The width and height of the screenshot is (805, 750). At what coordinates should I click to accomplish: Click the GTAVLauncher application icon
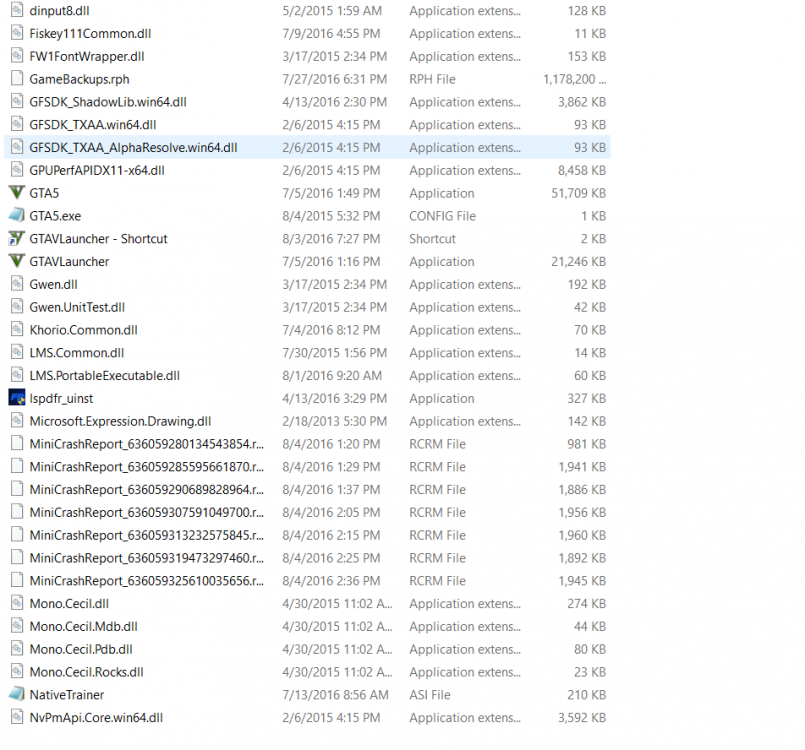[x=17, y=261]
